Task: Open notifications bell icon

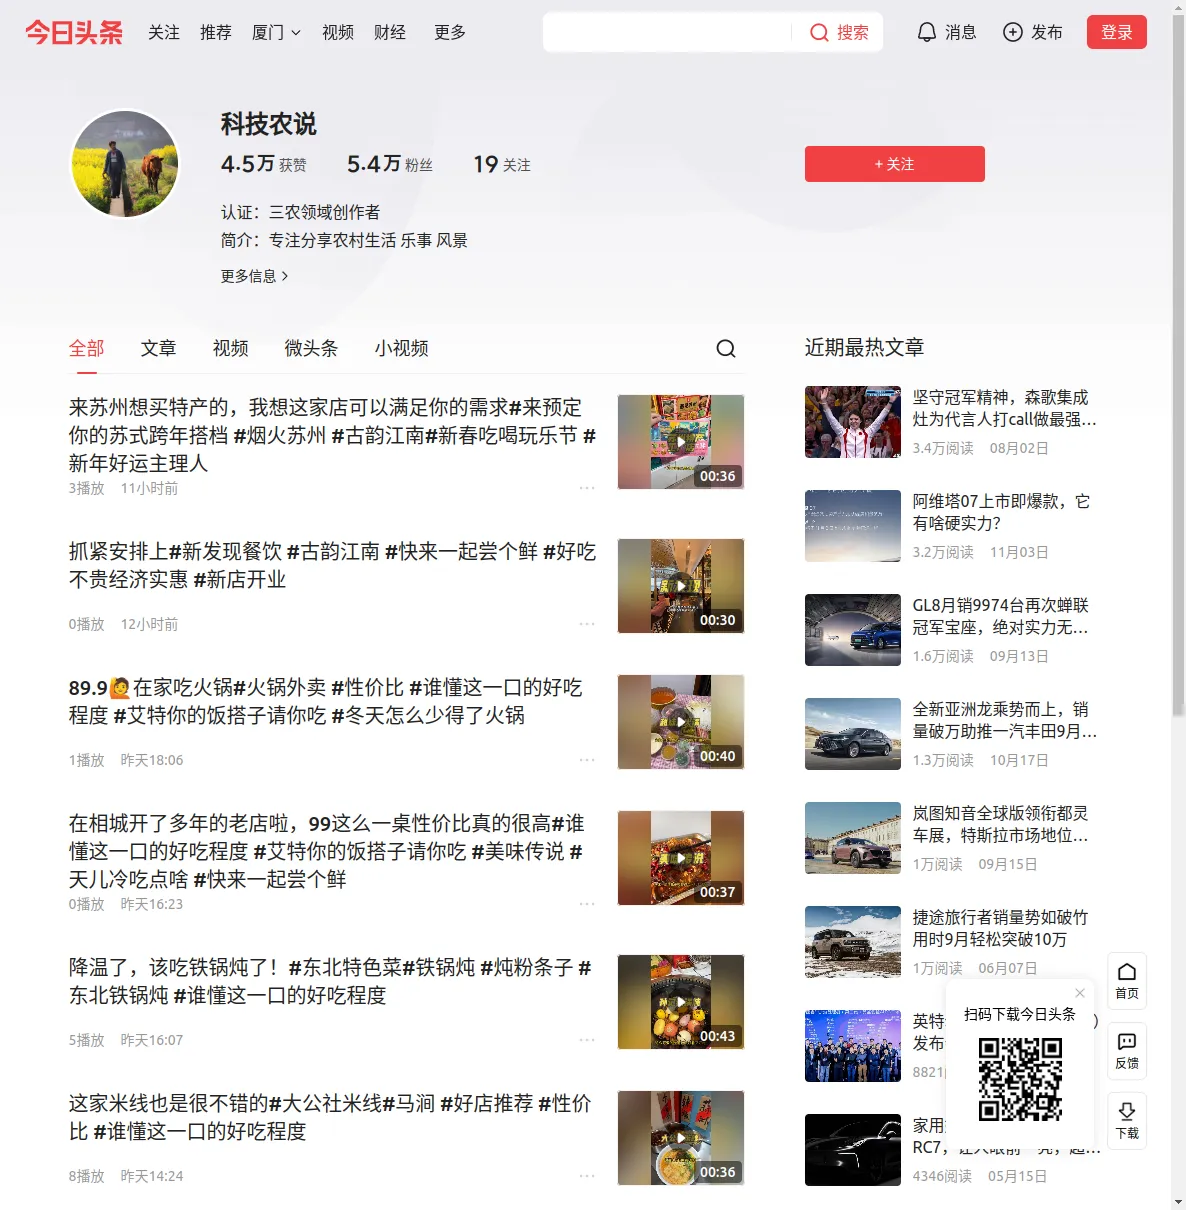Action: coord(927,33)
